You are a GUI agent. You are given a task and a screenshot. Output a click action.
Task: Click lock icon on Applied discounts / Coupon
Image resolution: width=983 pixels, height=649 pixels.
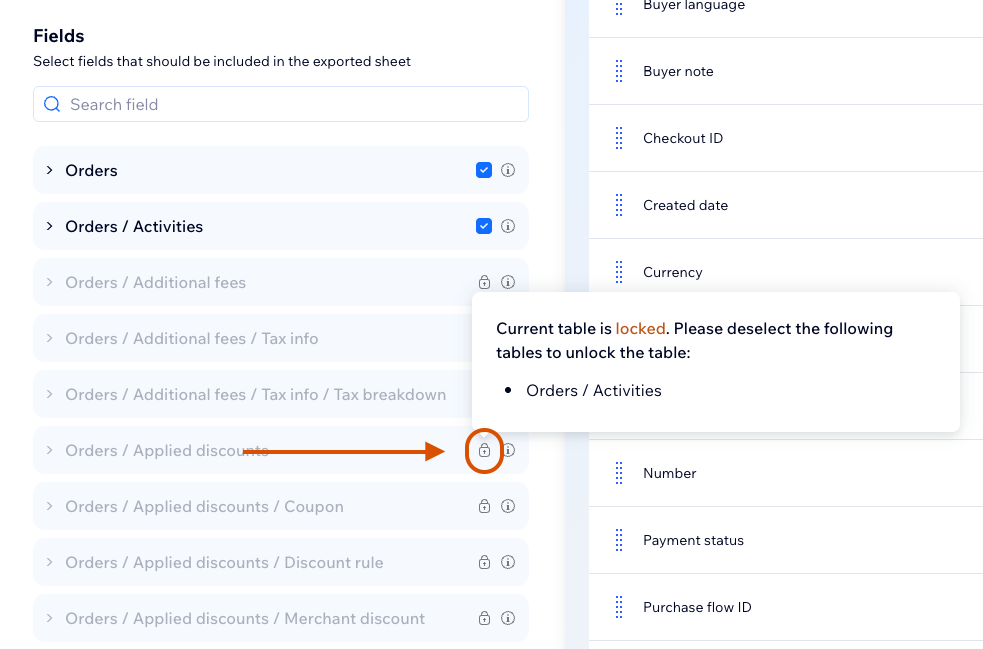click(484, 506)
